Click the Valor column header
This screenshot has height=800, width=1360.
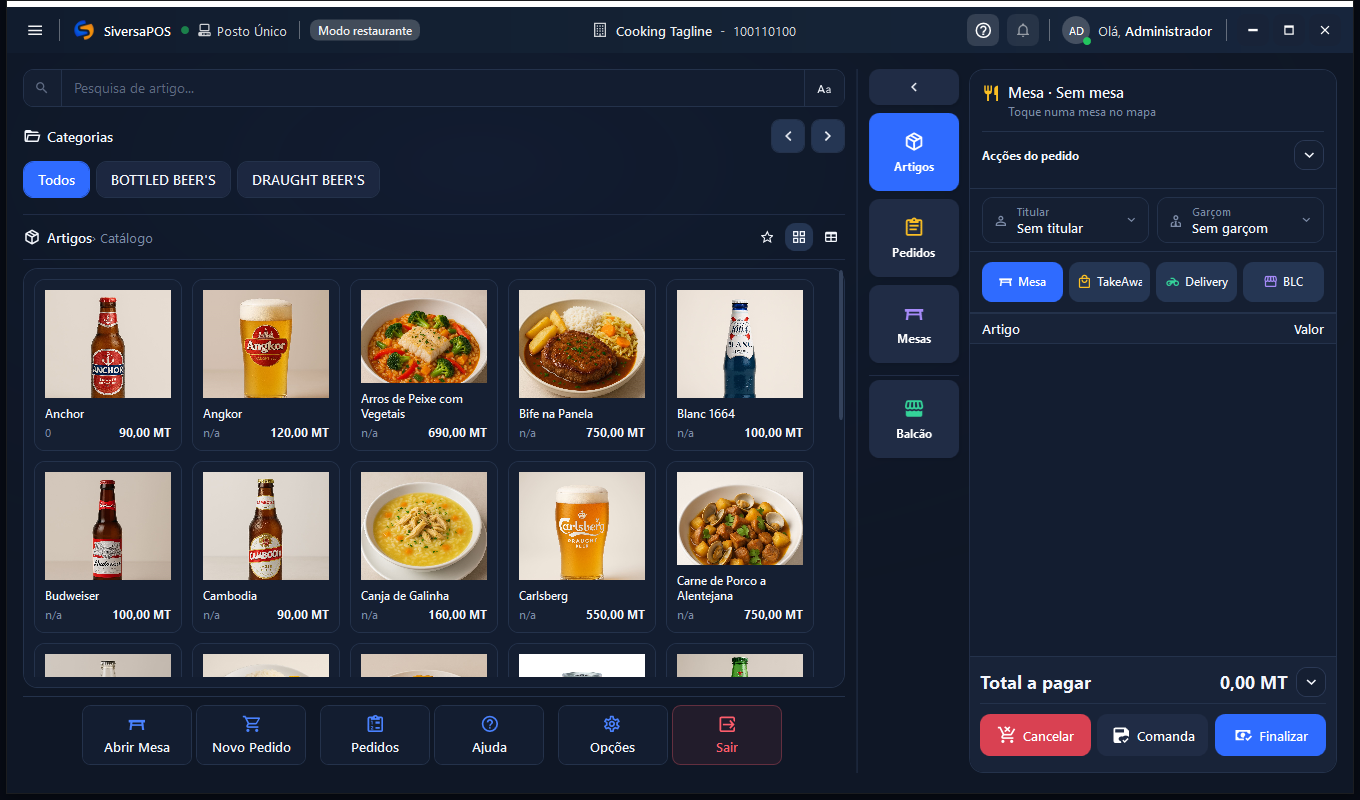(1309, 329)
